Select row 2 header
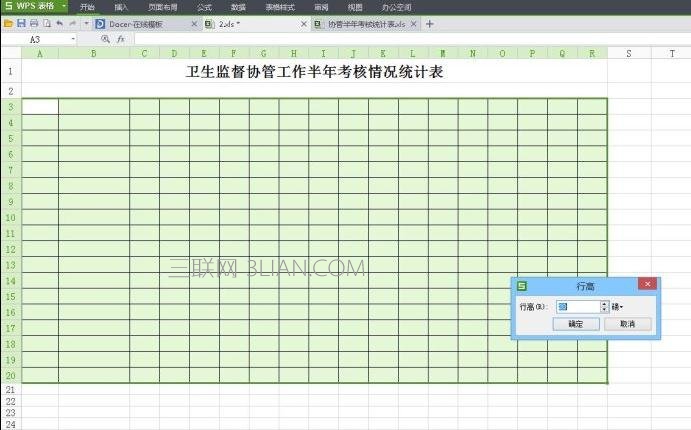 tap(11, 91)
